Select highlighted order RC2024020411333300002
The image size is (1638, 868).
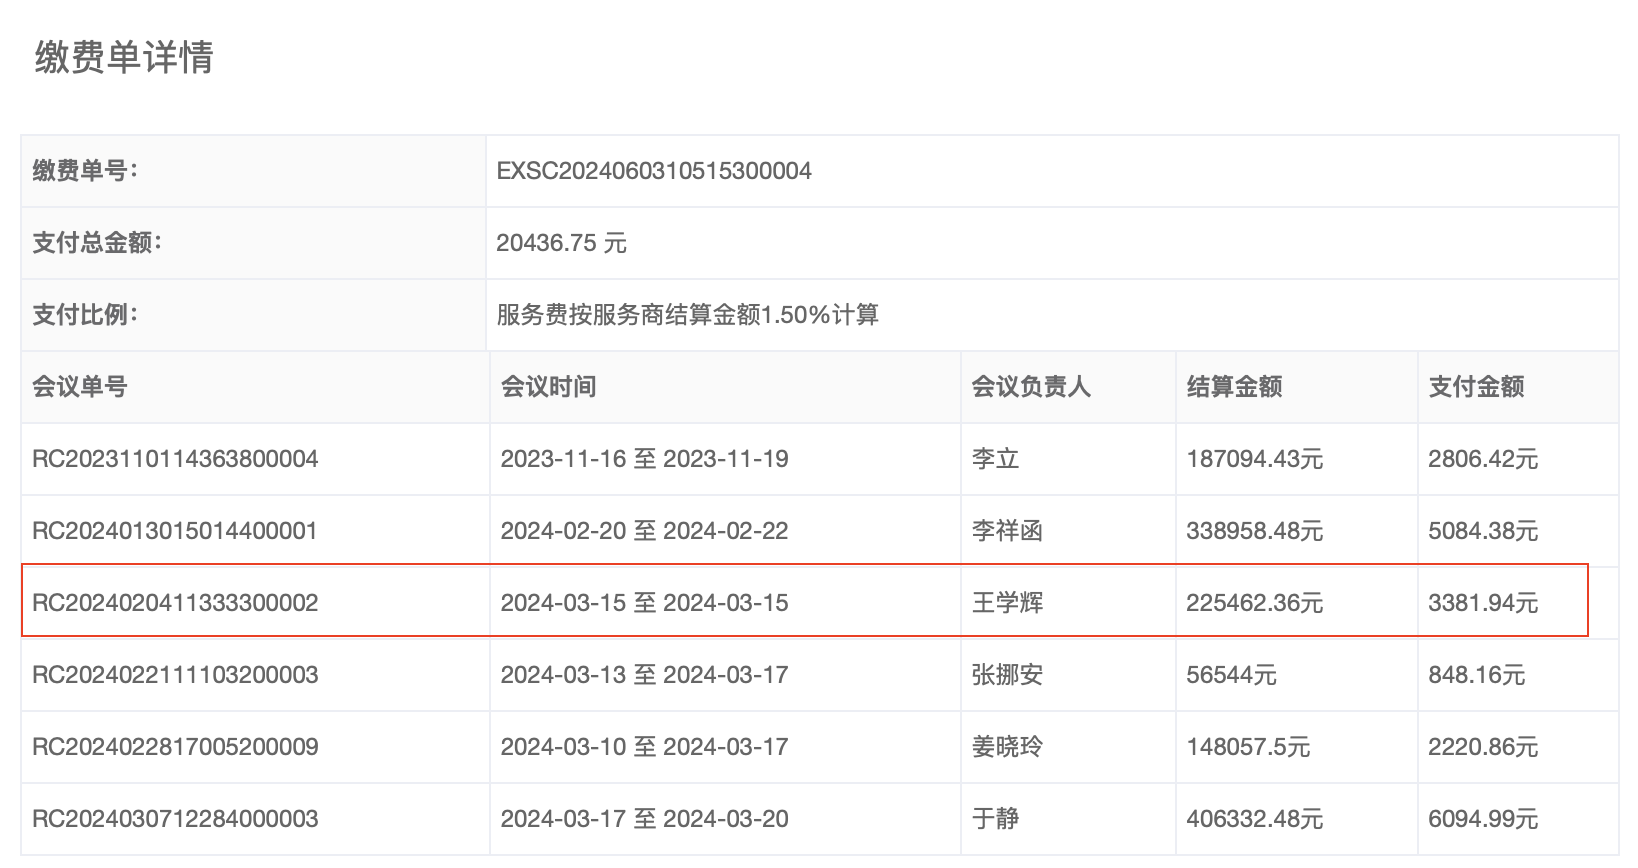[x=175, y=603]
